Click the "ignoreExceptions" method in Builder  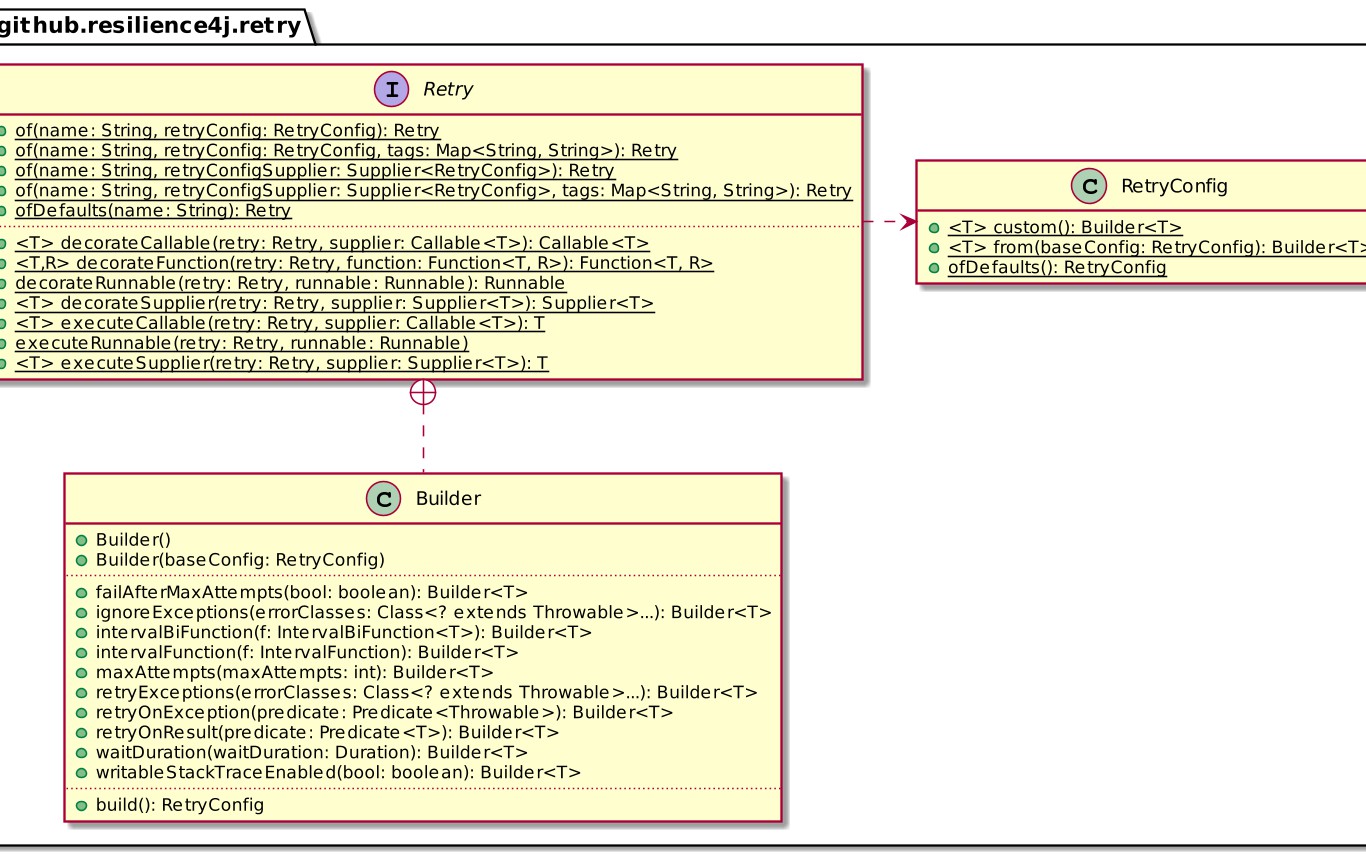pyautogui.click(x=433, y=613)
